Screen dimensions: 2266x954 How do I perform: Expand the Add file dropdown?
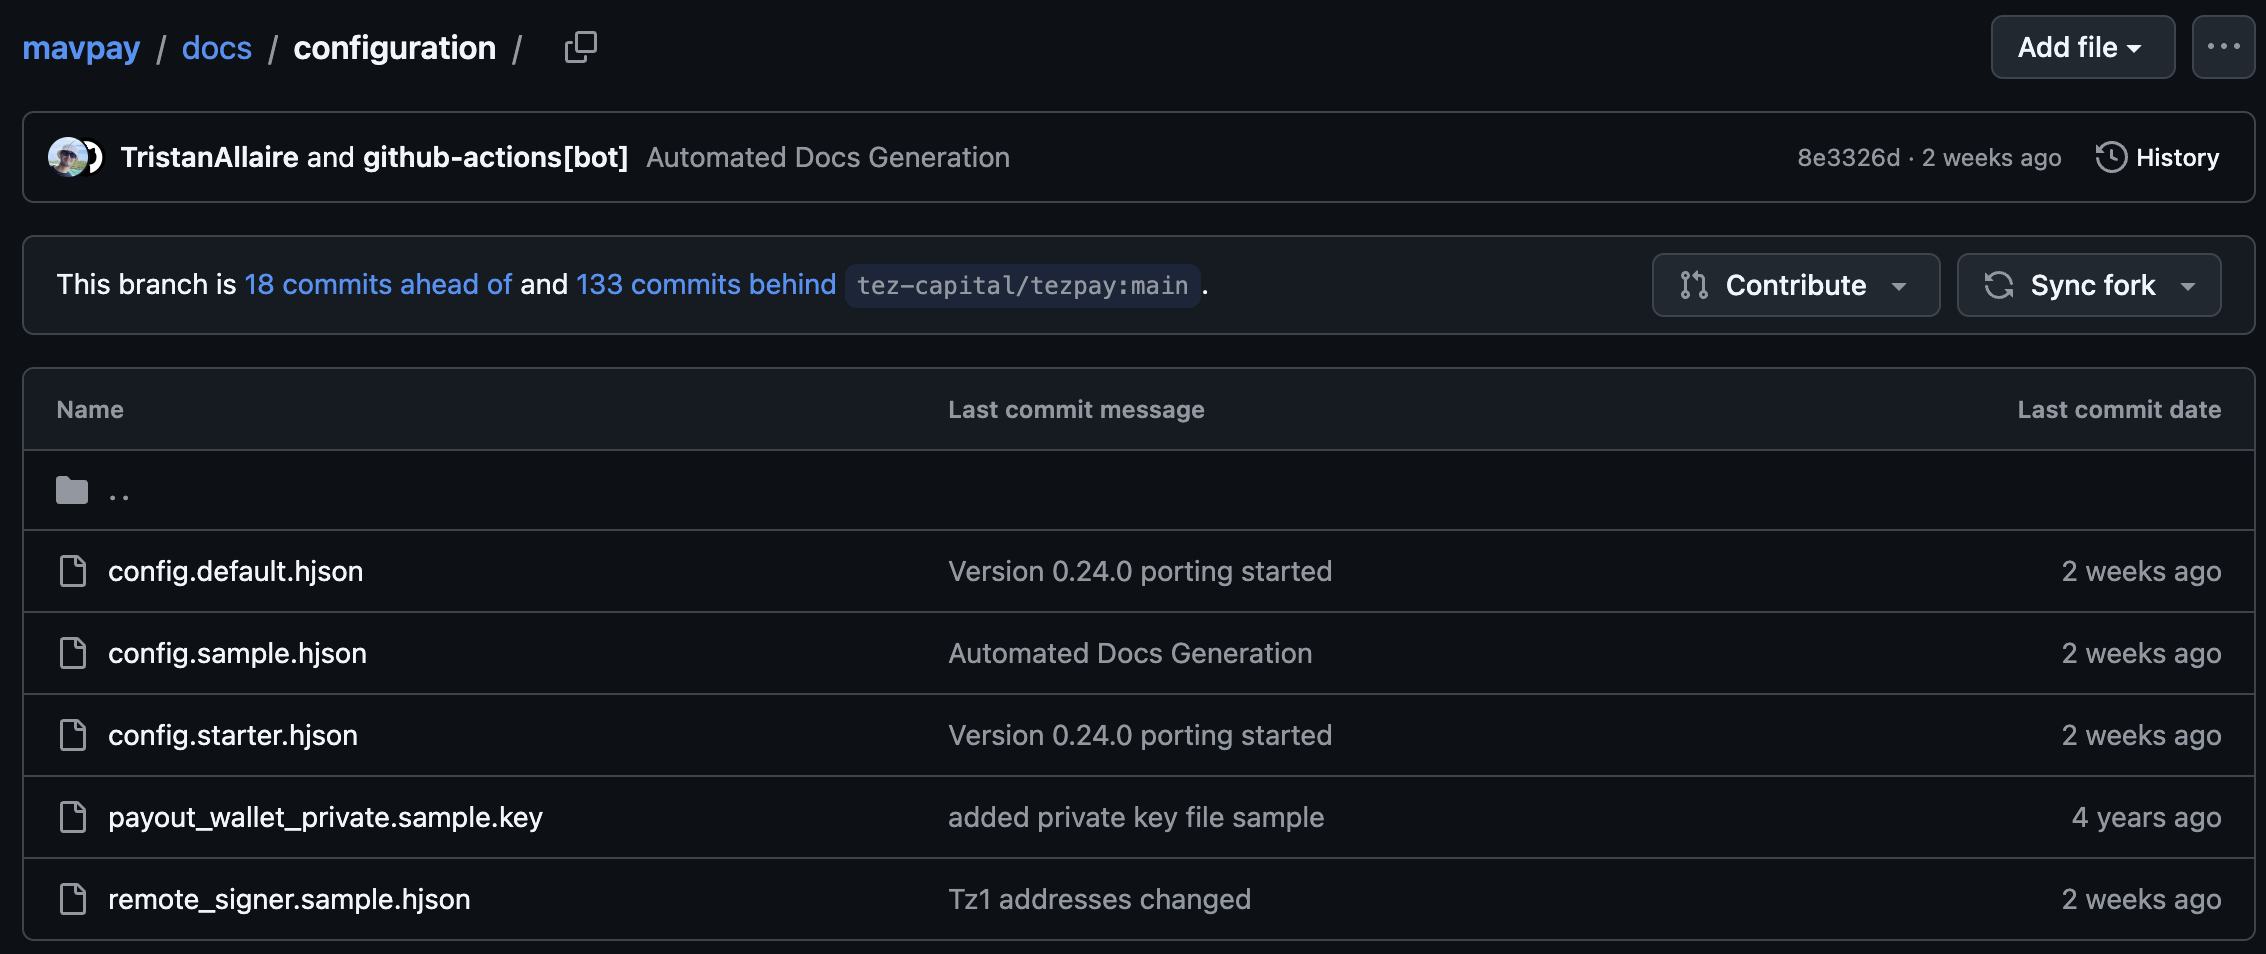2082,47
